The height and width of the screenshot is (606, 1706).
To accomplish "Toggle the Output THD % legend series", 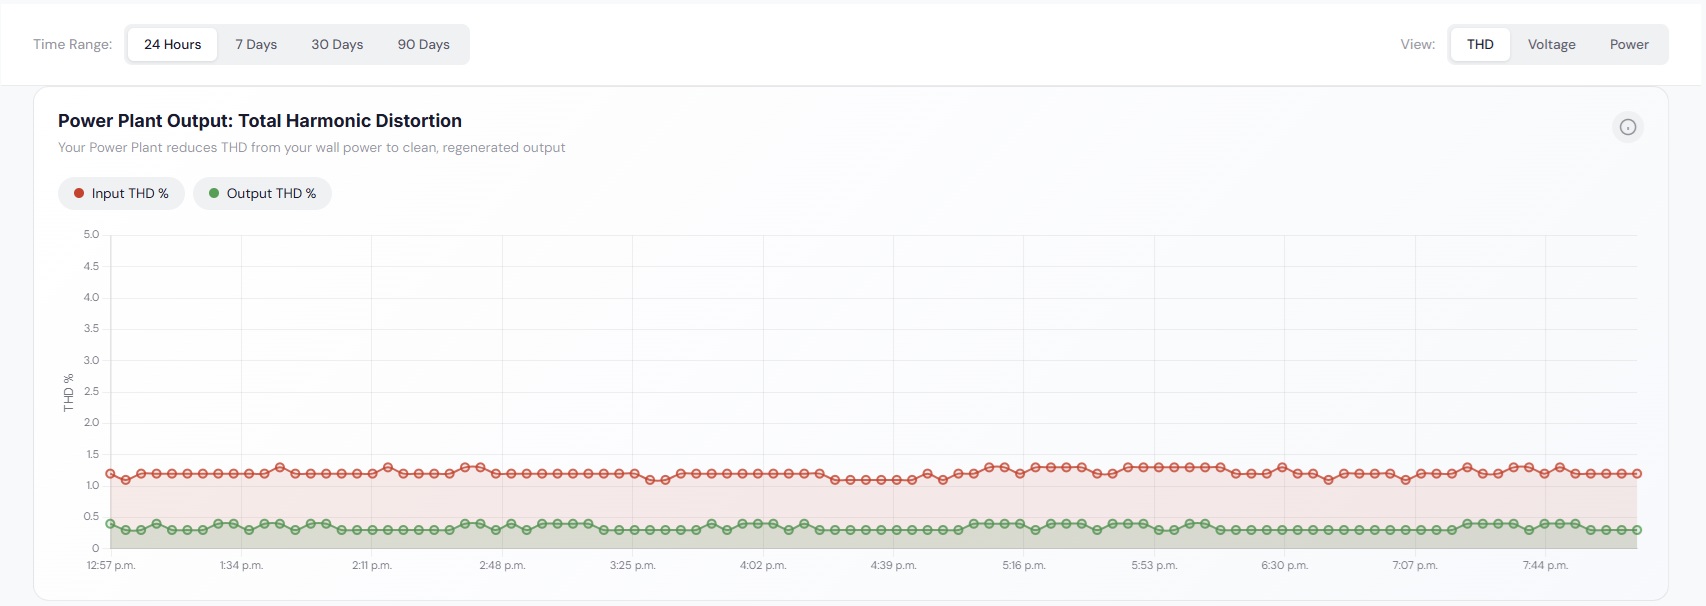I will (x=262, y=194).
